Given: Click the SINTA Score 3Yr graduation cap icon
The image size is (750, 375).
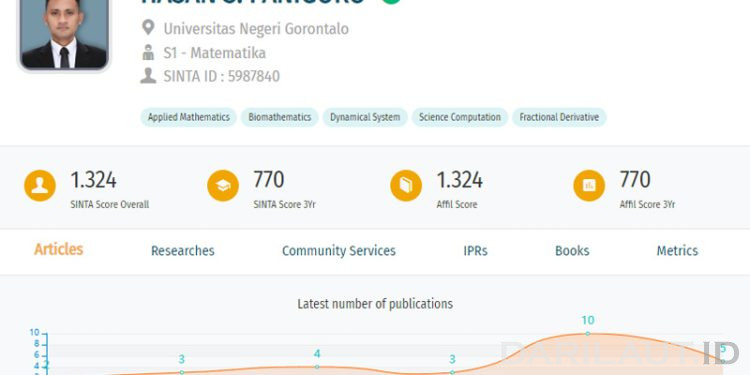Looking at the screenshot, I should tap(223, 186).
